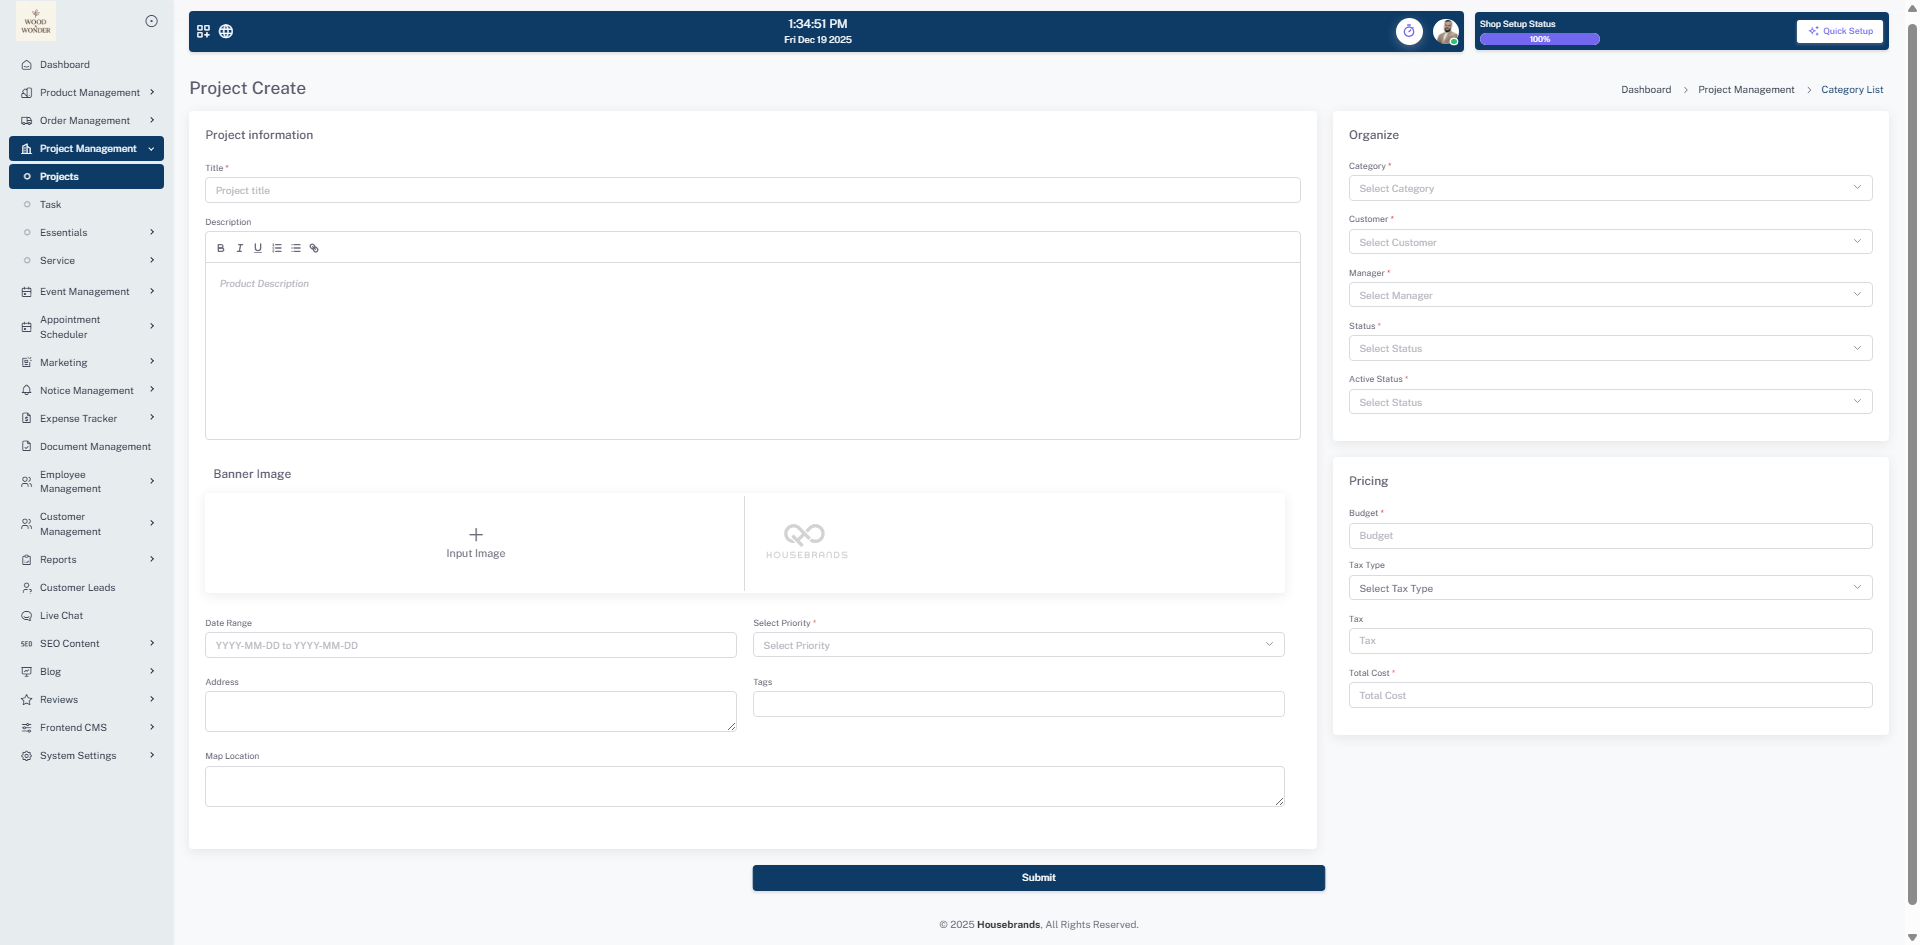The height and width of the screenshot is (945, 1920).
Task: Click the Category List breadcrumb link
Action: (1851, 90)
